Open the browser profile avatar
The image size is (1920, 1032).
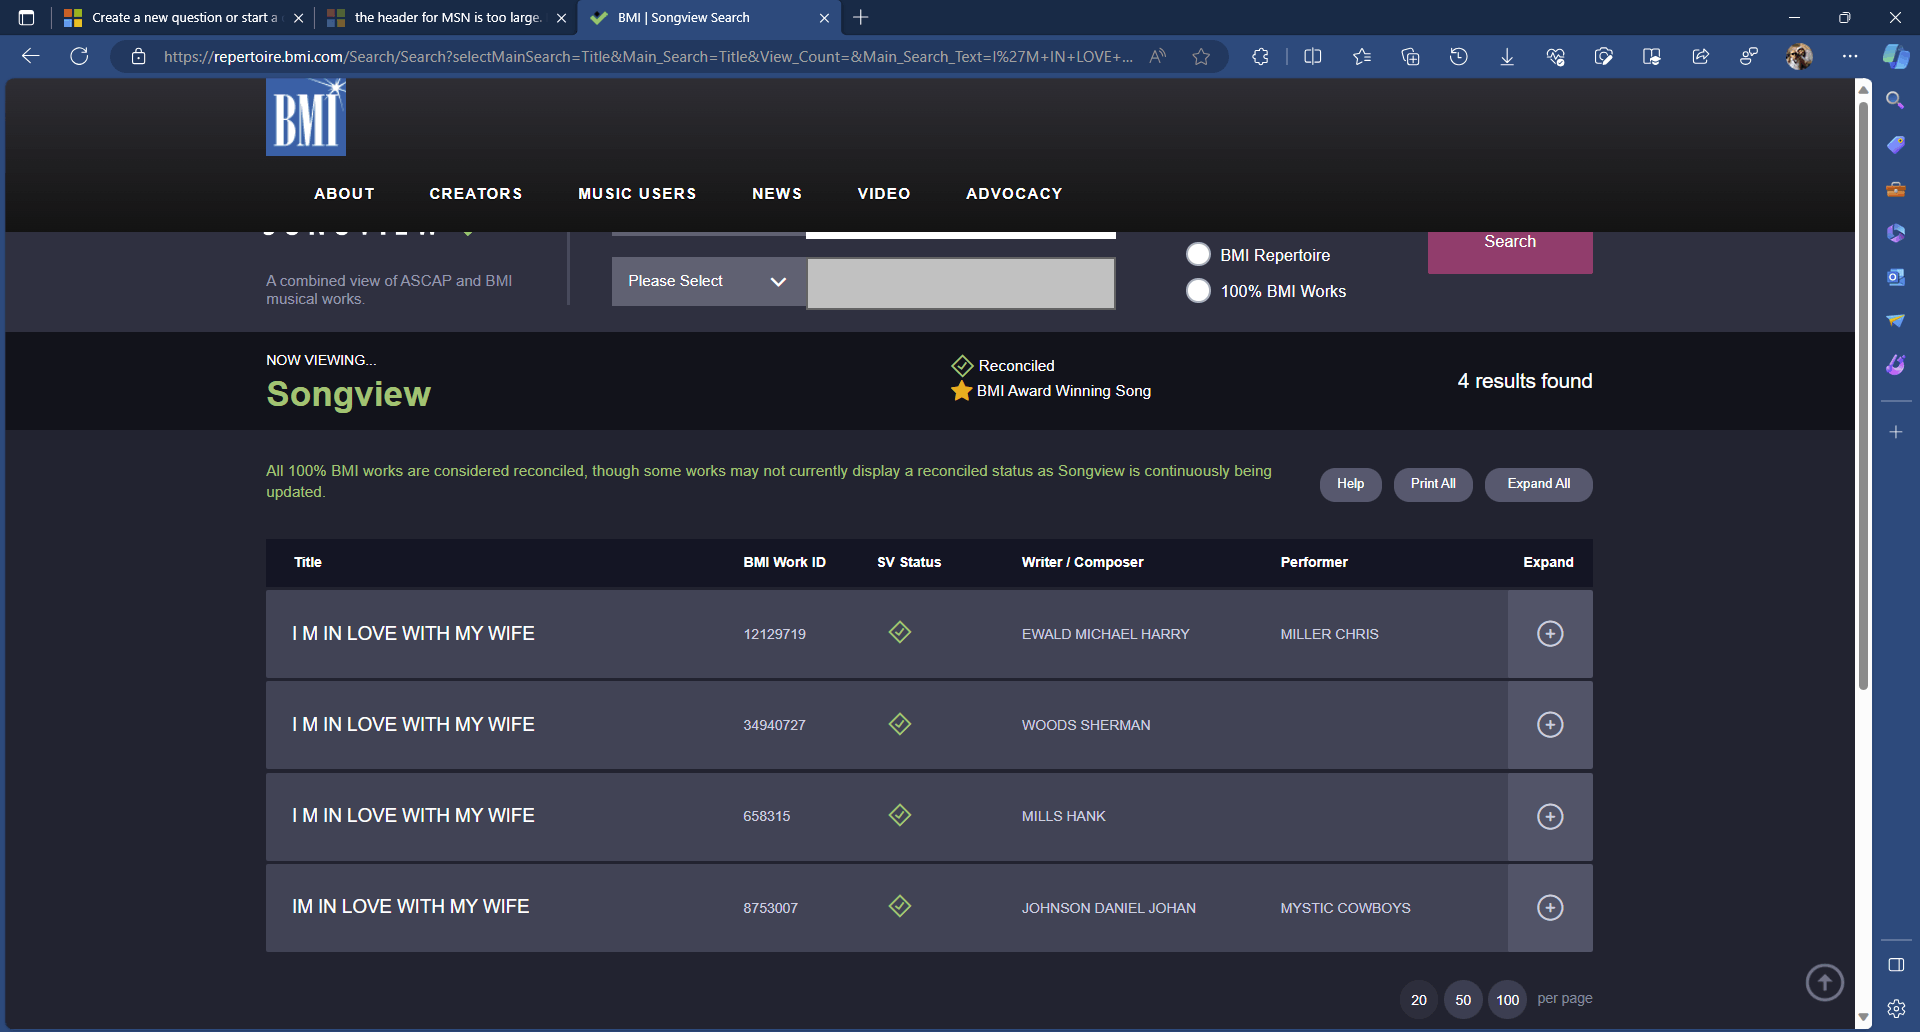pyautogui.click(x=1799, y=57)
